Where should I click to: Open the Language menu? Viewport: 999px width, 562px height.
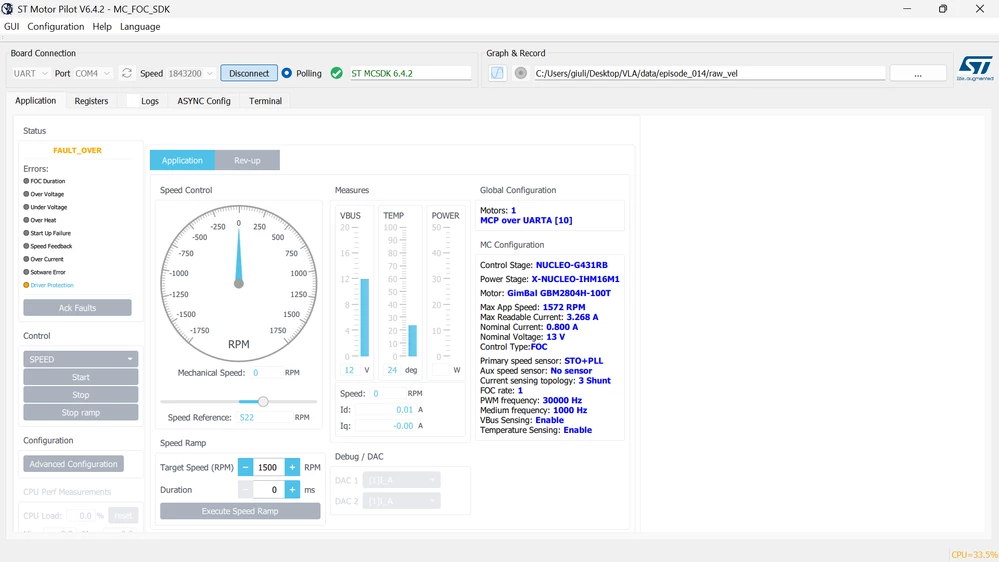[140, 27]
